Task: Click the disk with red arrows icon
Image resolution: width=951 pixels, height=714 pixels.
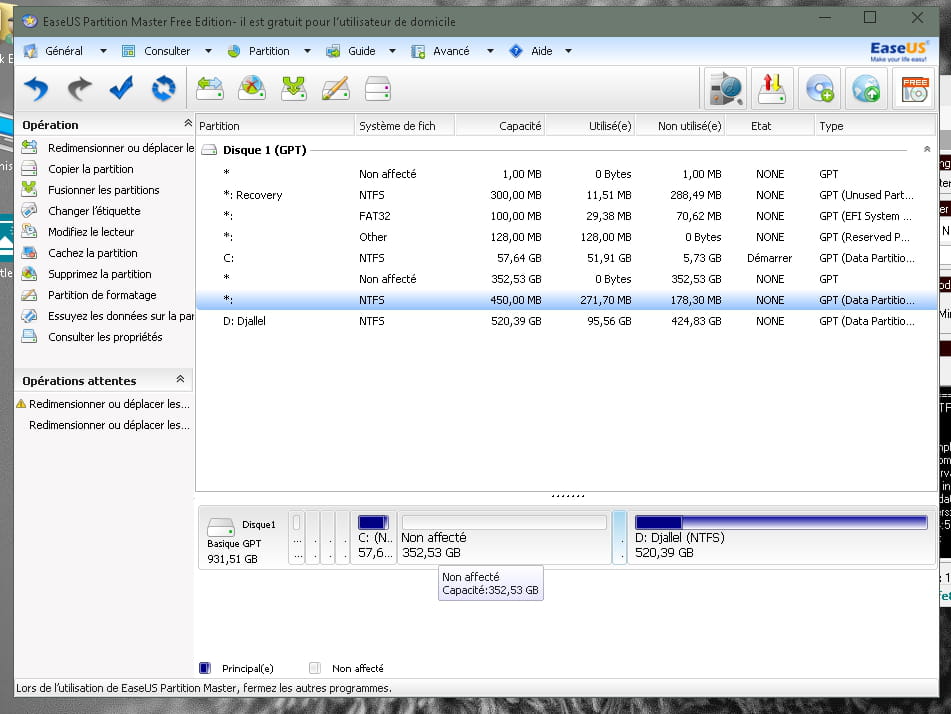Action: click(772, 89)
